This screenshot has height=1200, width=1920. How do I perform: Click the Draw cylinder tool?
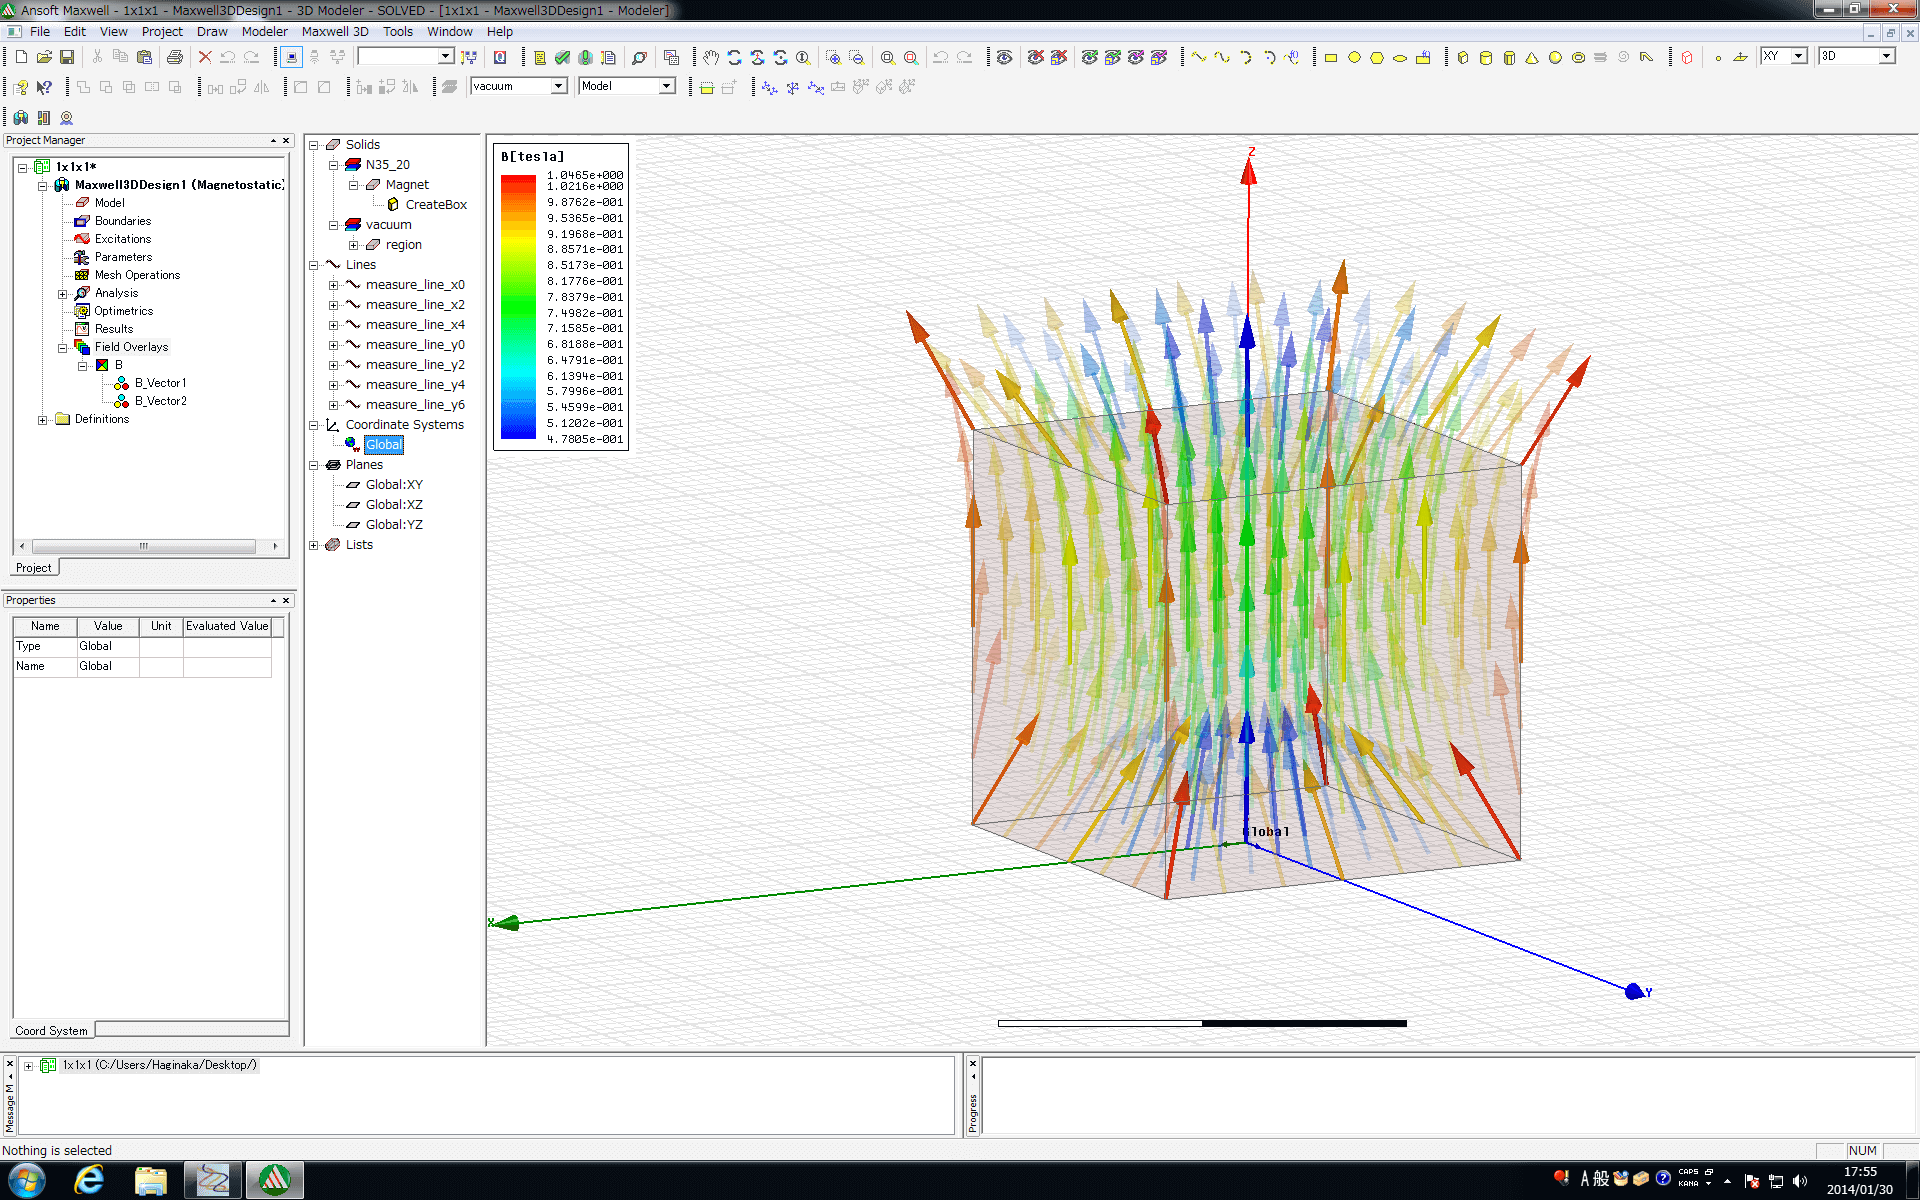click(x=1486, y=57)
